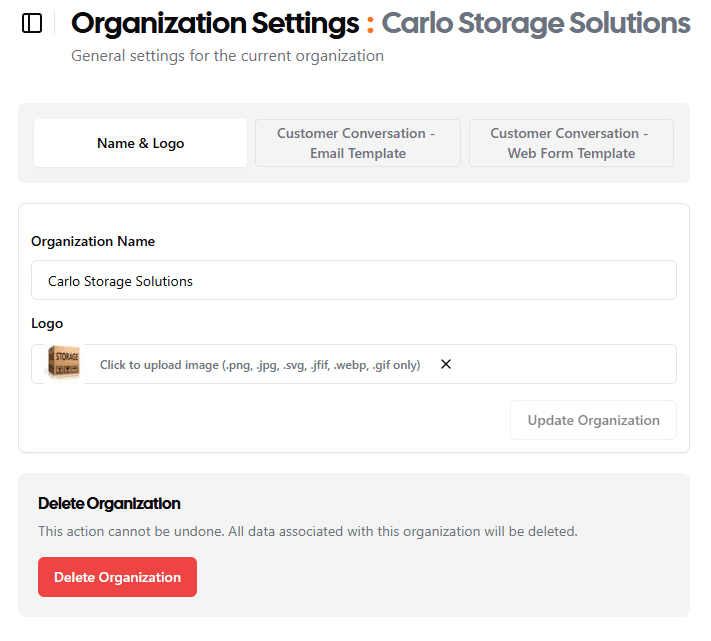The width and height of the screenshot is (711, 641).
Task: Click the Delete Organization section heading
Action: coord(109,504)
